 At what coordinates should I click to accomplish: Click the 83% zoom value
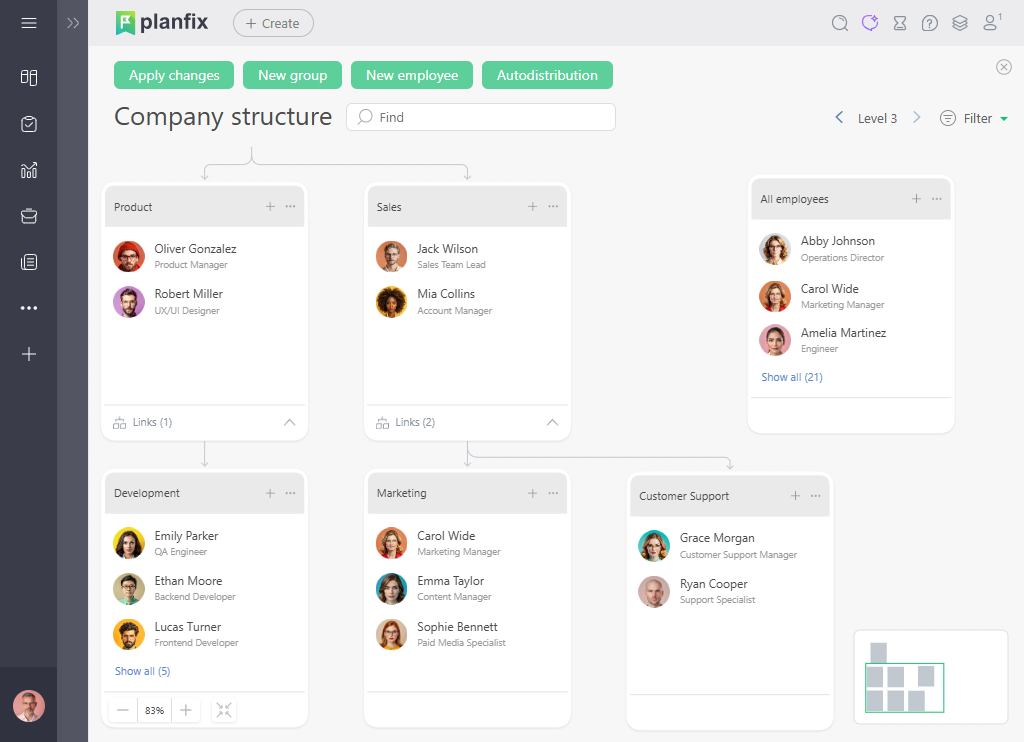coord(155,710)
